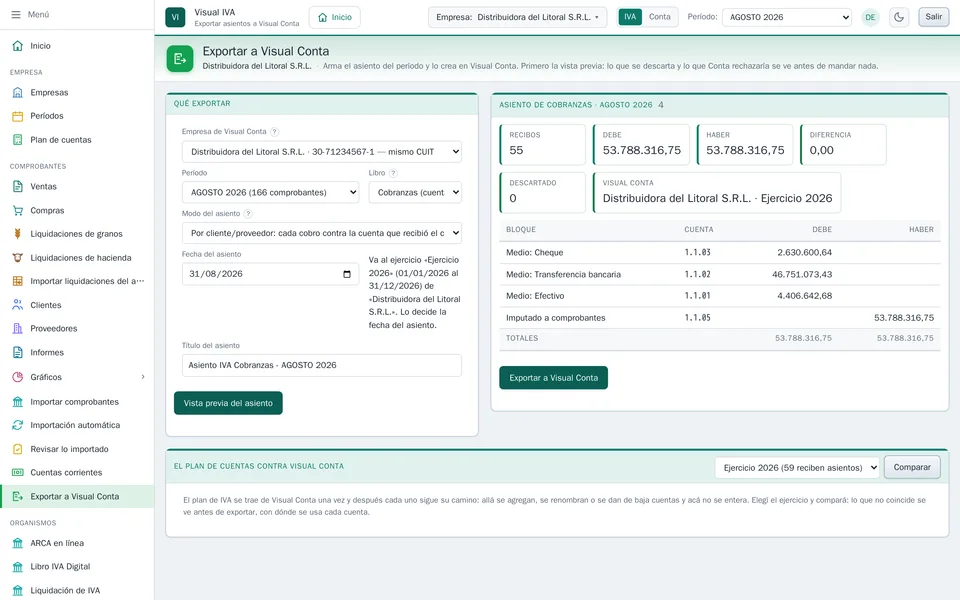Screen dimensions: 960x600
Task: Click the Comparar button
Action: (x=912, y=468)
